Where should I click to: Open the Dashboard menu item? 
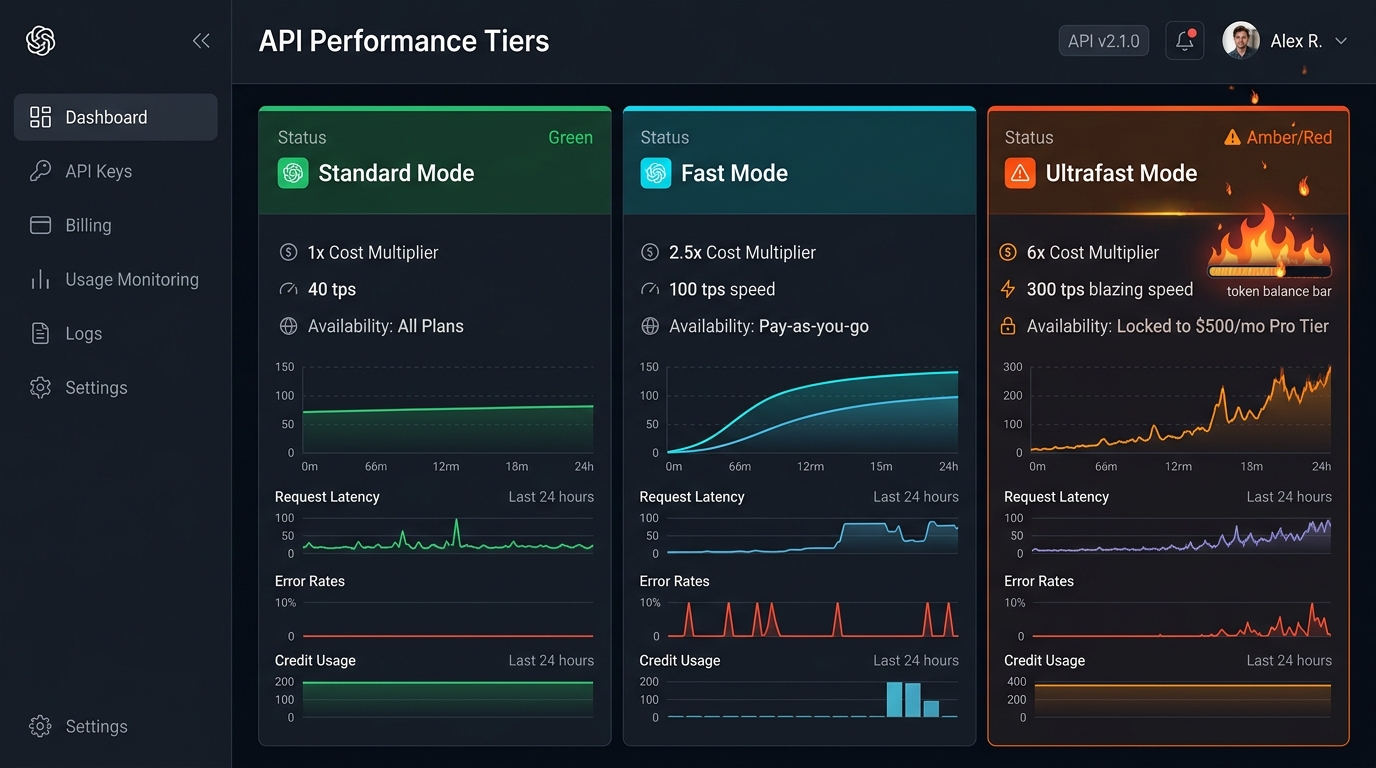[115, 117]
